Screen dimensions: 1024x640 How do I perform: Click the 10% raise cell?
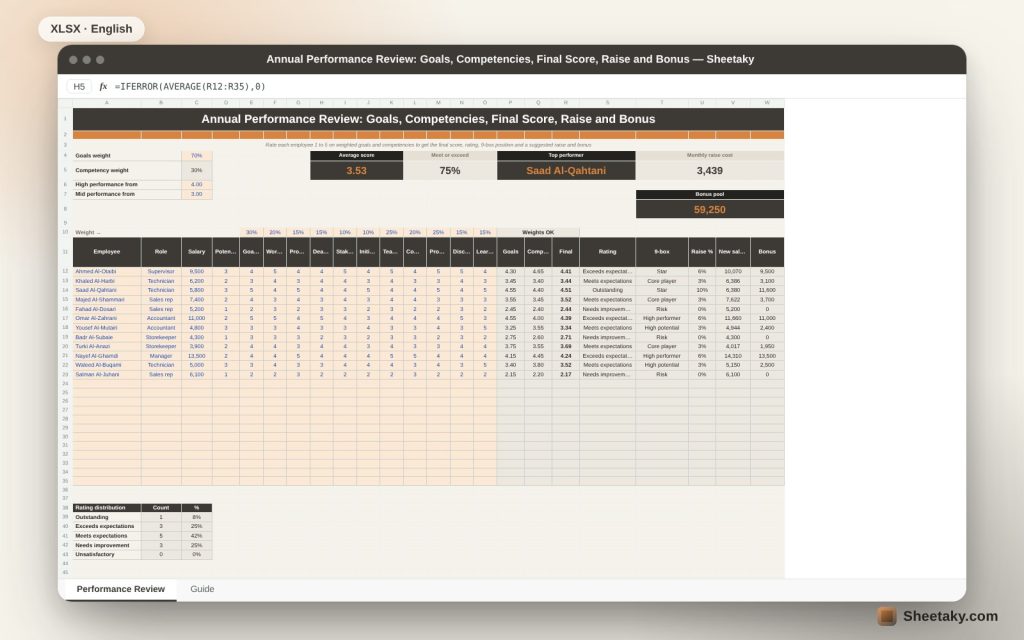702,290
